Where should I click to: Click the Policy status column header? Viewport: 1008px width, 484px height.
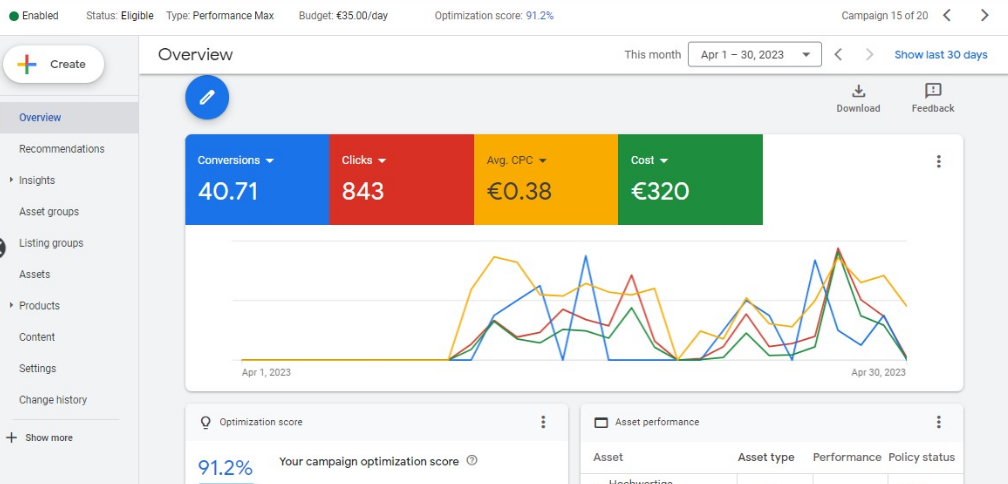pos(921,458)
